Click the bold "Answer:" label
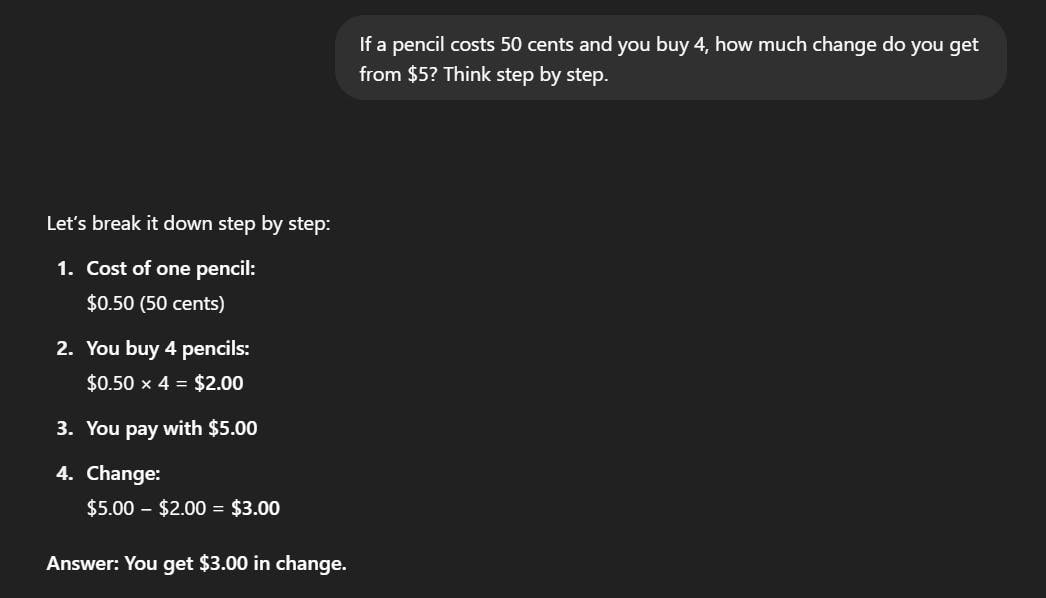Screen dimensions: 1046x598 tap(82, 563)
